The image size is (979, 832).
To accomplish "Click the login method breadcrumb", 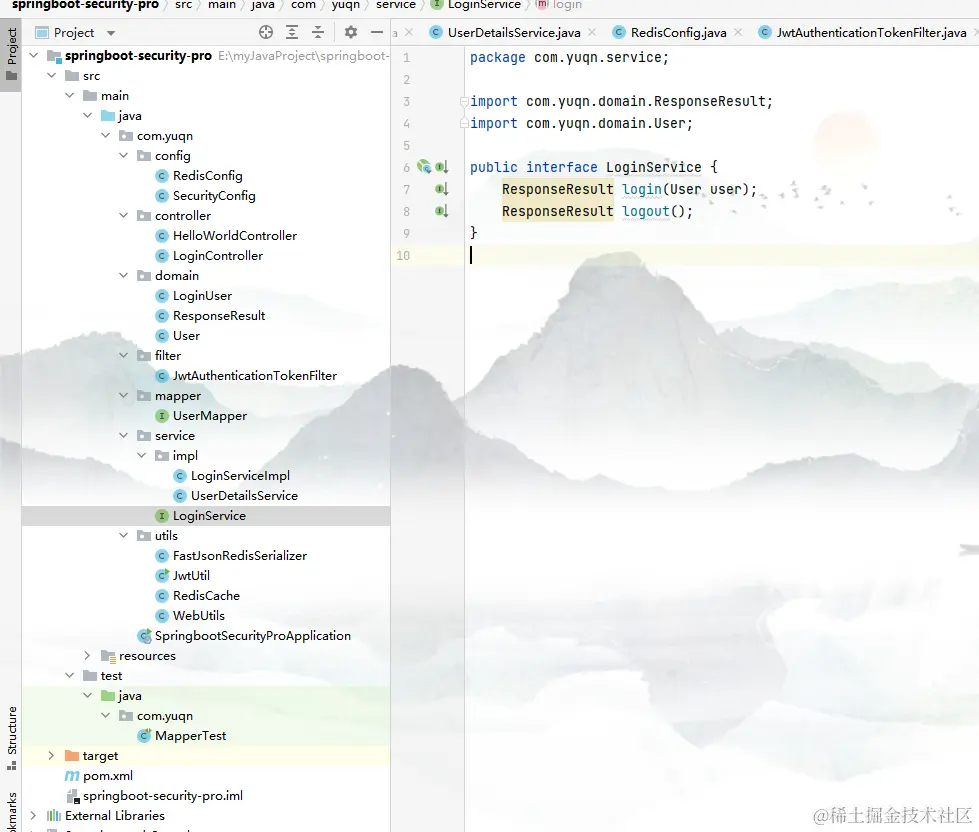I will [x=559, y=5].
